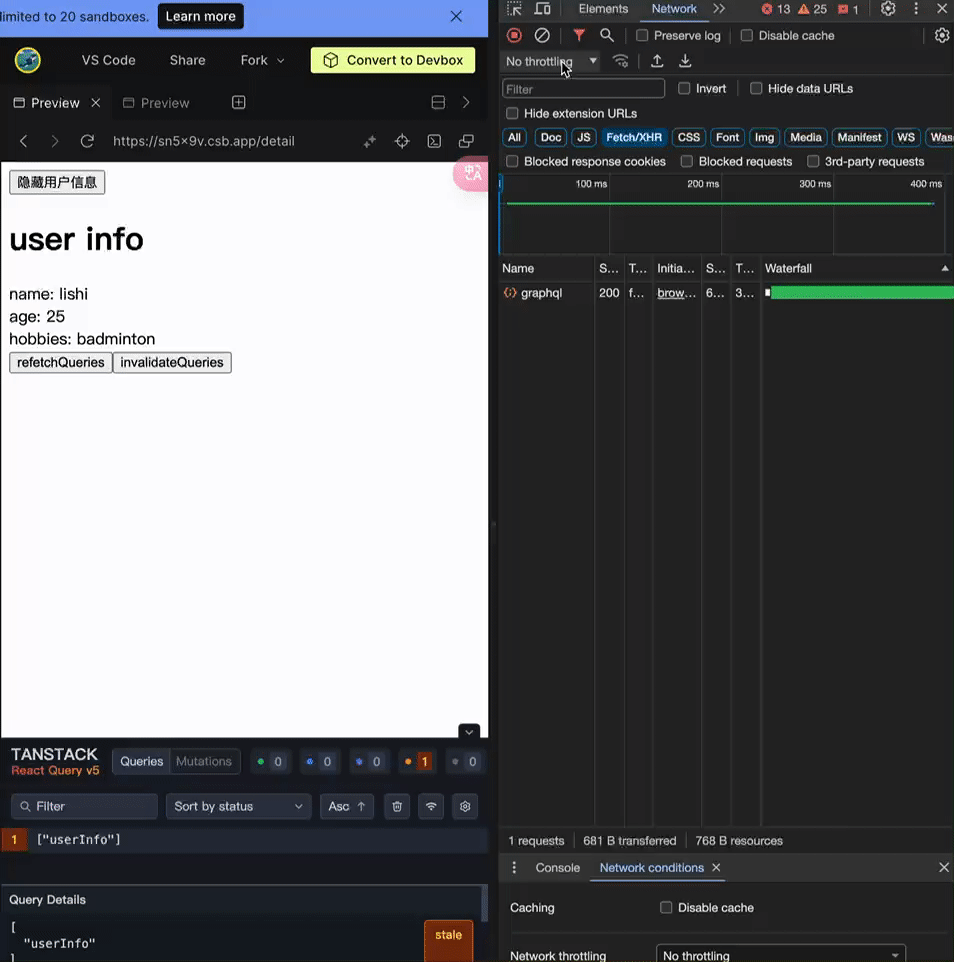Select the Queries tab
Viewport: 954px width, 962px height.
[x=142, y=761]
